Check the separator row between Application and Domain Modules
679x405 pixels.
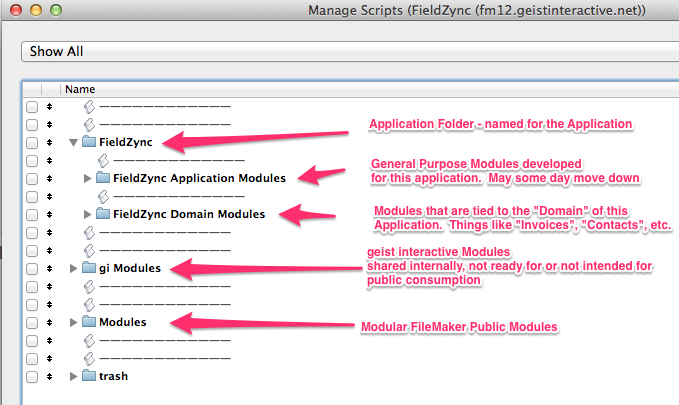point(32,197)
